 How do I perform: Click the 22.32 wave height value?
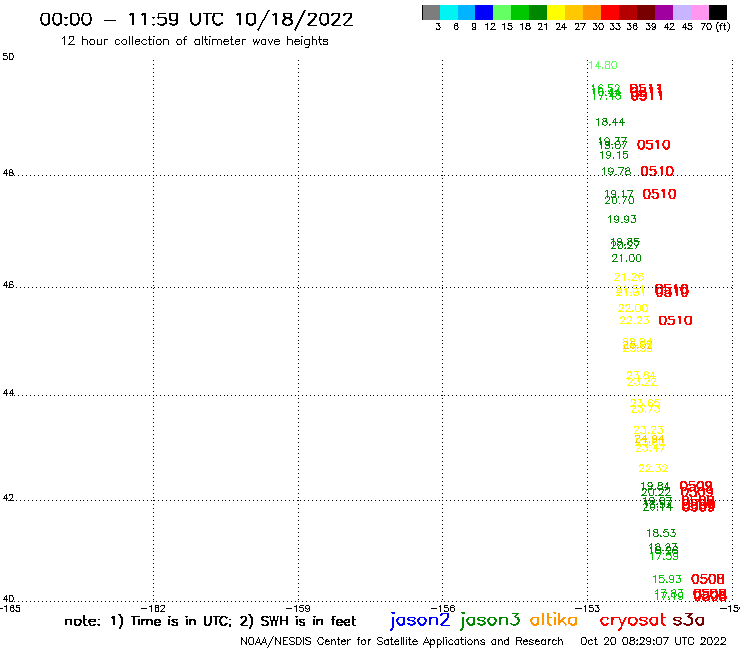pyautogui.click(x=653, y=468)
